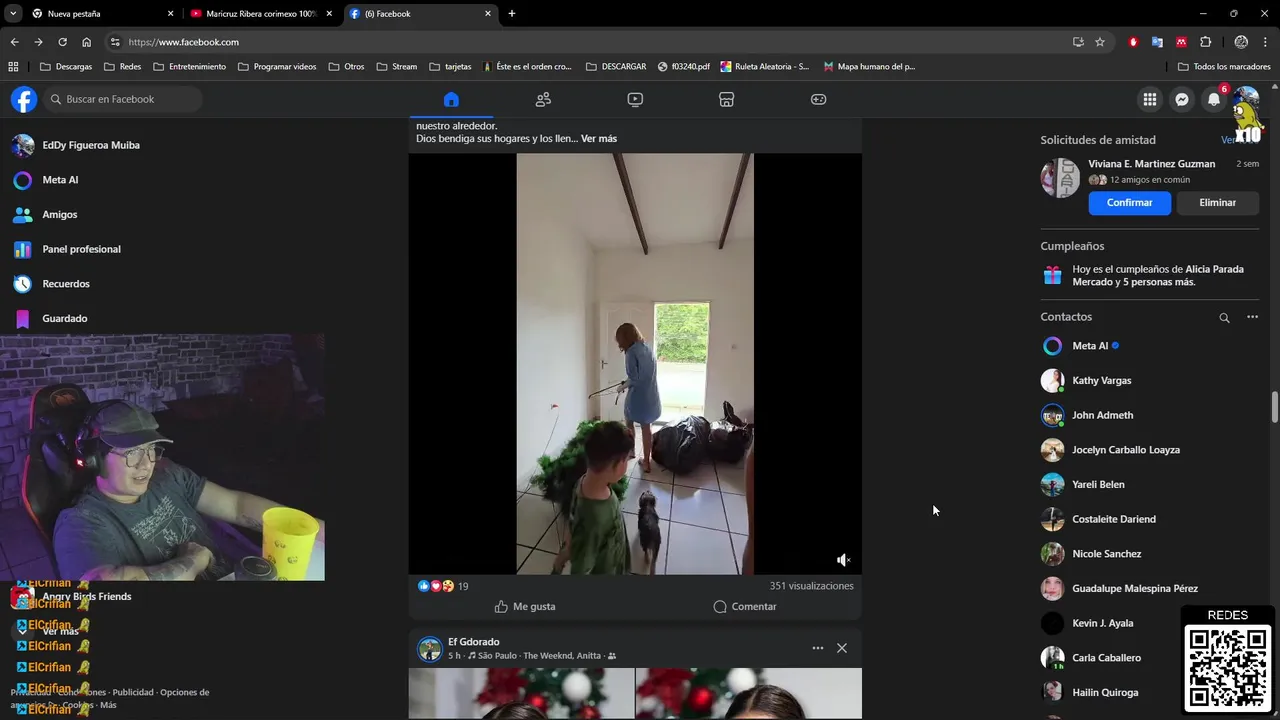Open the Redes bookmark folder
1280x720 pixels.
(x=122, y=67)
